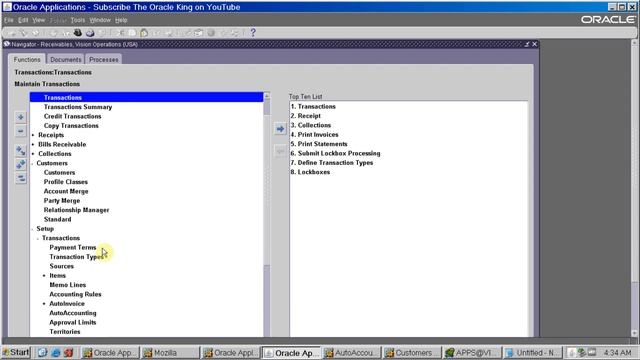Switch to AutoAccou... taskbar window

click(353, 353)
